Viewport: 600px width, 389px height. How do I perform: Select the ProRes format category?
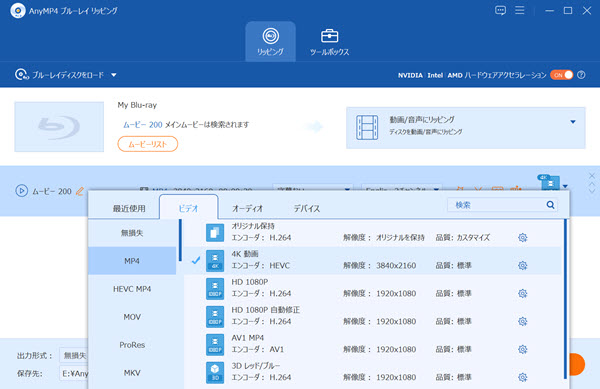pos(132,345)
